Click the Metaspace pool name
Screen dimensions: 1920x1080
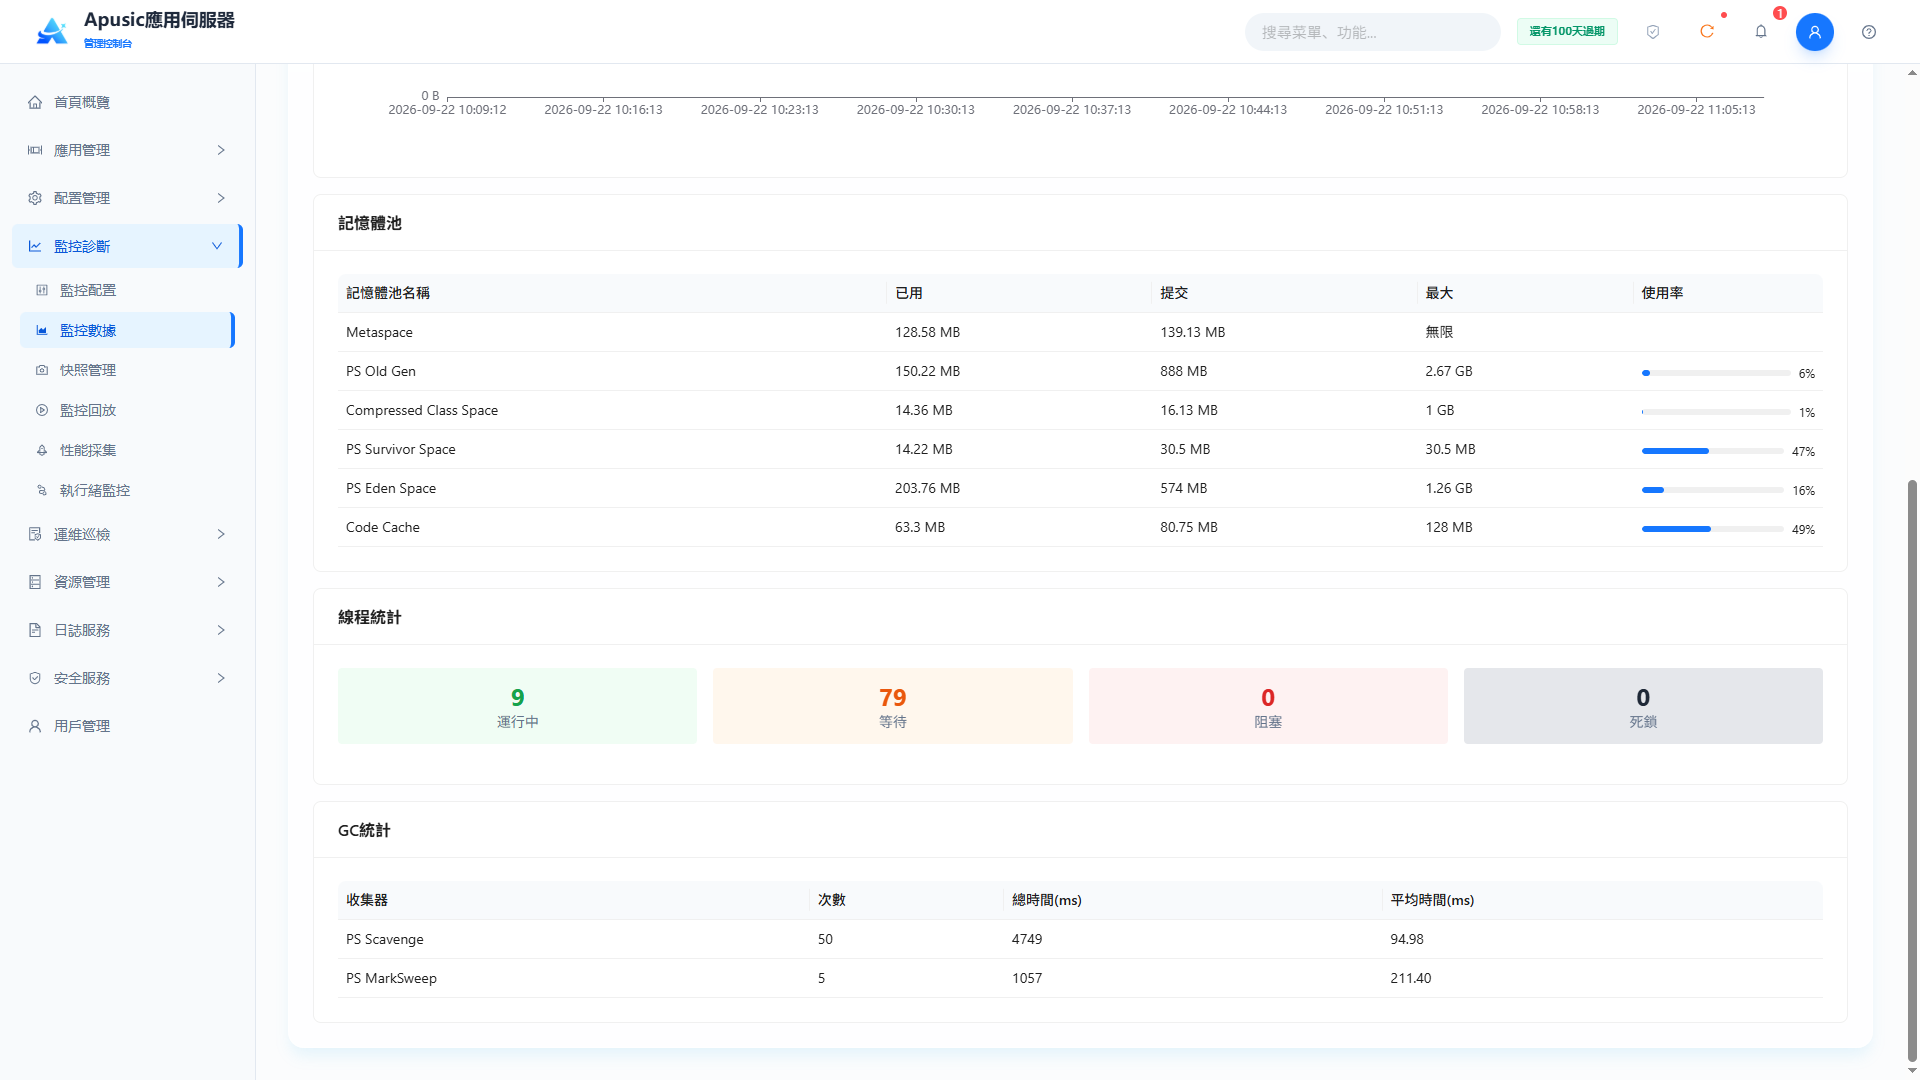(x=379, y=332)
